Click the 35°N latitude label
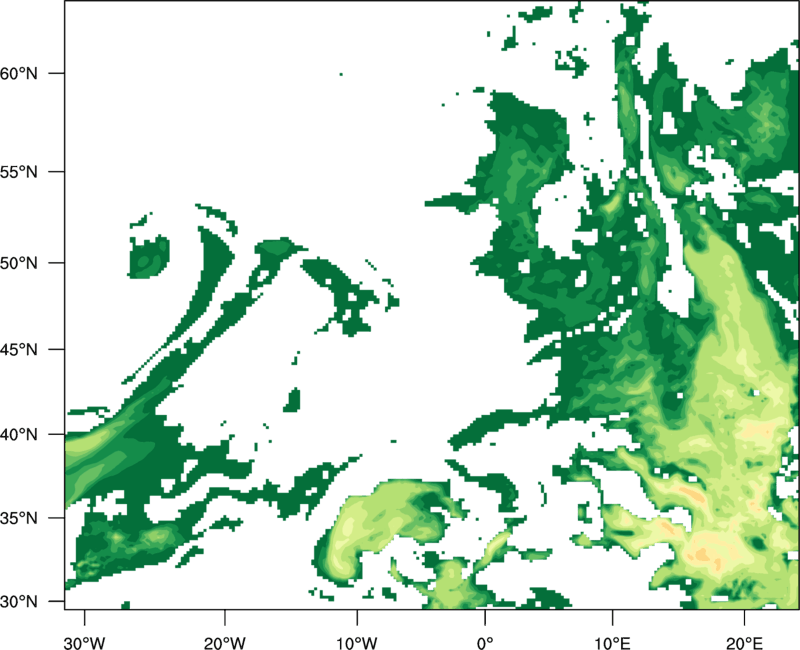Screen dimensions: 800x650 pyautogui.click(x=19, y=518)
